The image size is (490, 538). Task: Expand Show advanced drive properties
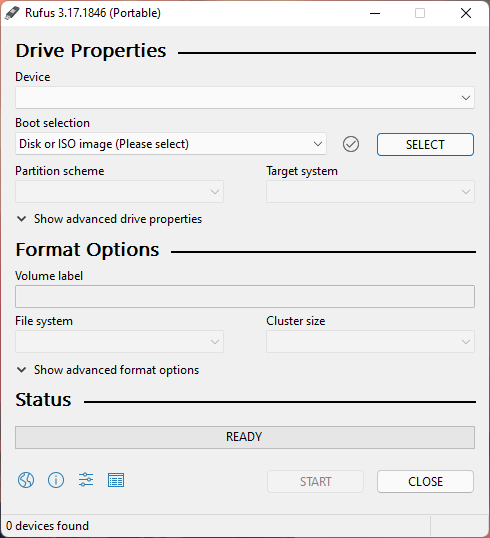pyautogui.click(x=109, y=219)
